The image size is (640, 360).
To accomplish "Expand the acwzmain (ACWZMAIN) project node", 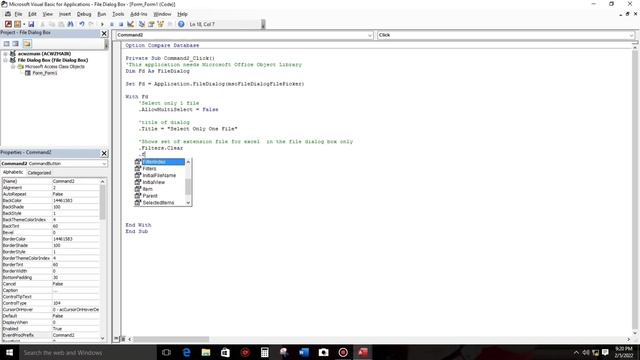I will point(5,53).
